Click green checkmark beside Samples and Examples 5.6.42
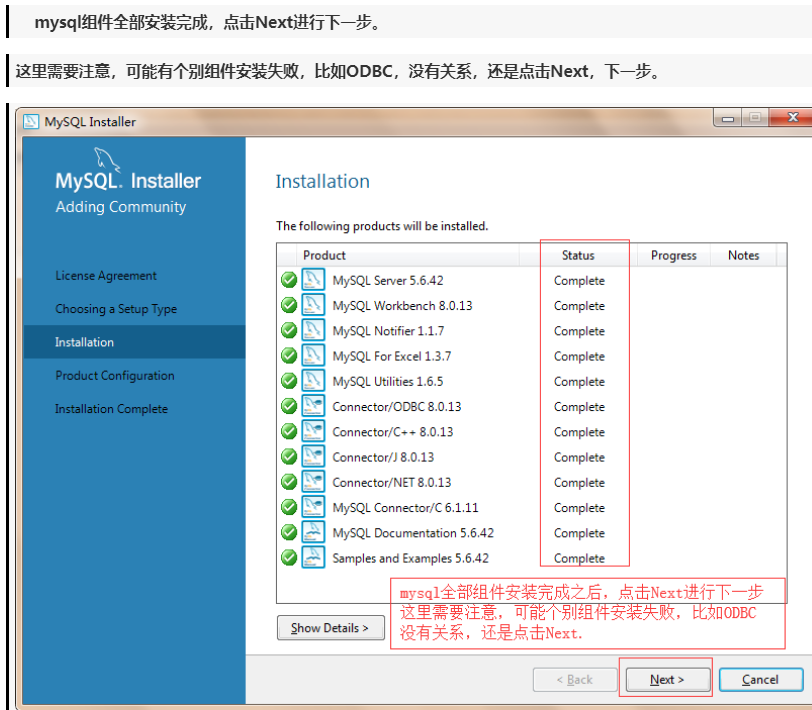The image size is (812, 710). point(288,558)
